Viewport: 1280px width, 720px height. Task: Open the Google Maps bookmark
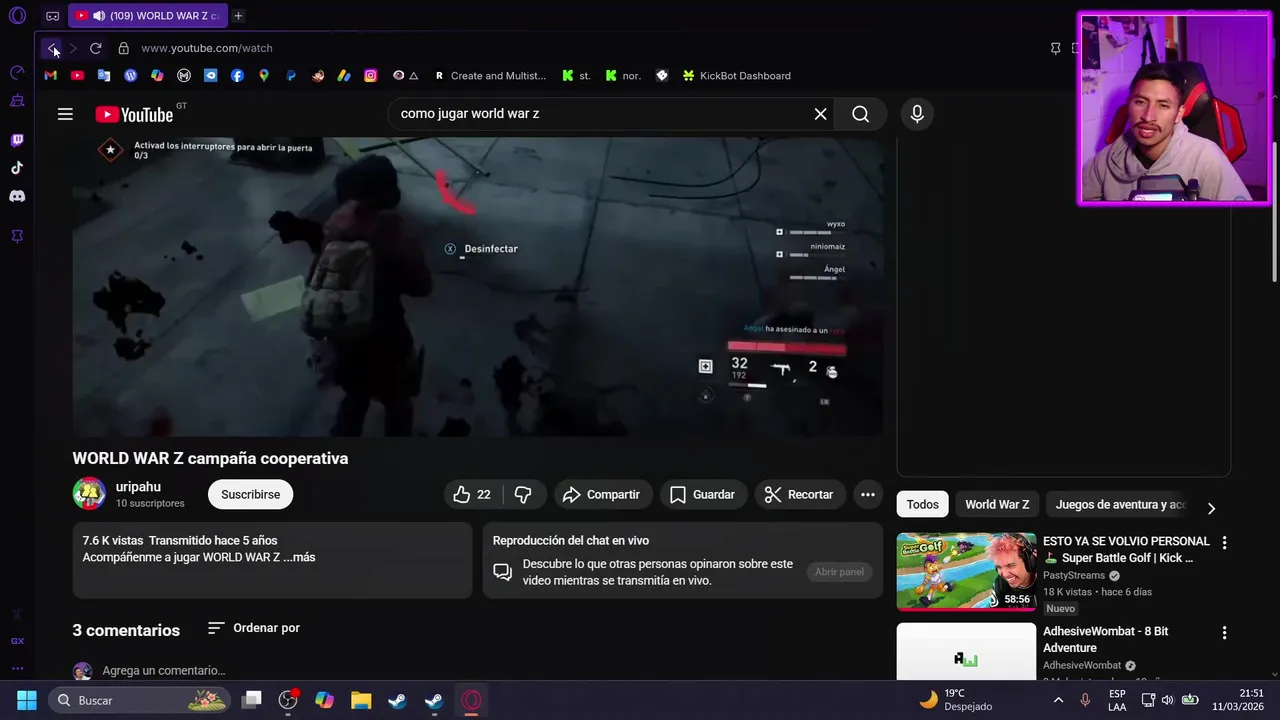(264, 76)
